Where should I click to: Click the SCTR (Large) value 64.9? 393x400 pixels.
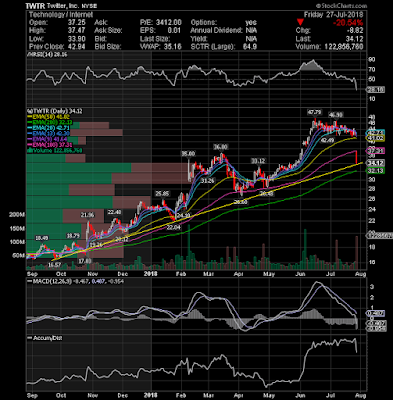(250, 46)
